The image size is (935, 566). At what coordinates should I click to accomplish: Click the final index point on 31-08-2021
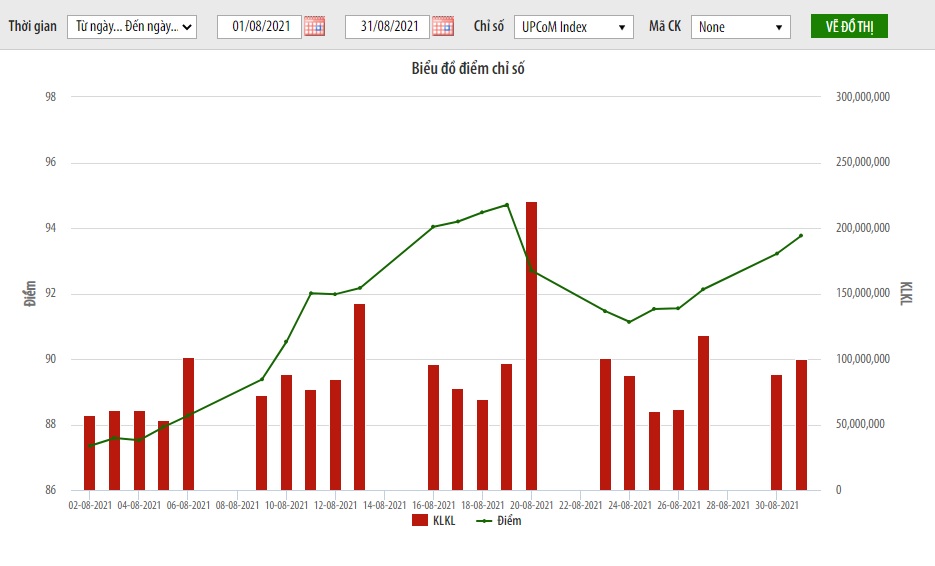(x=801, y=236)
